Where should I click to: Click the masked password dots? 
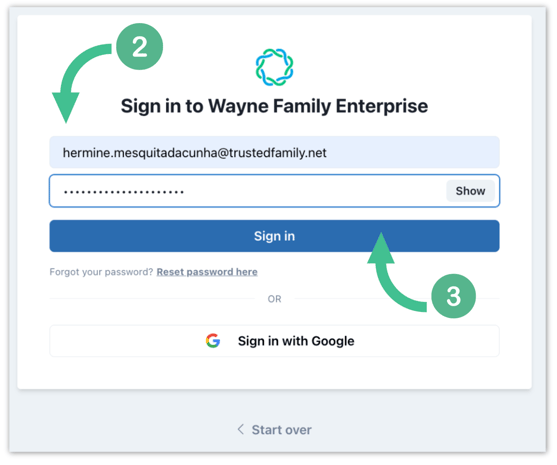(x=124, y=192)
